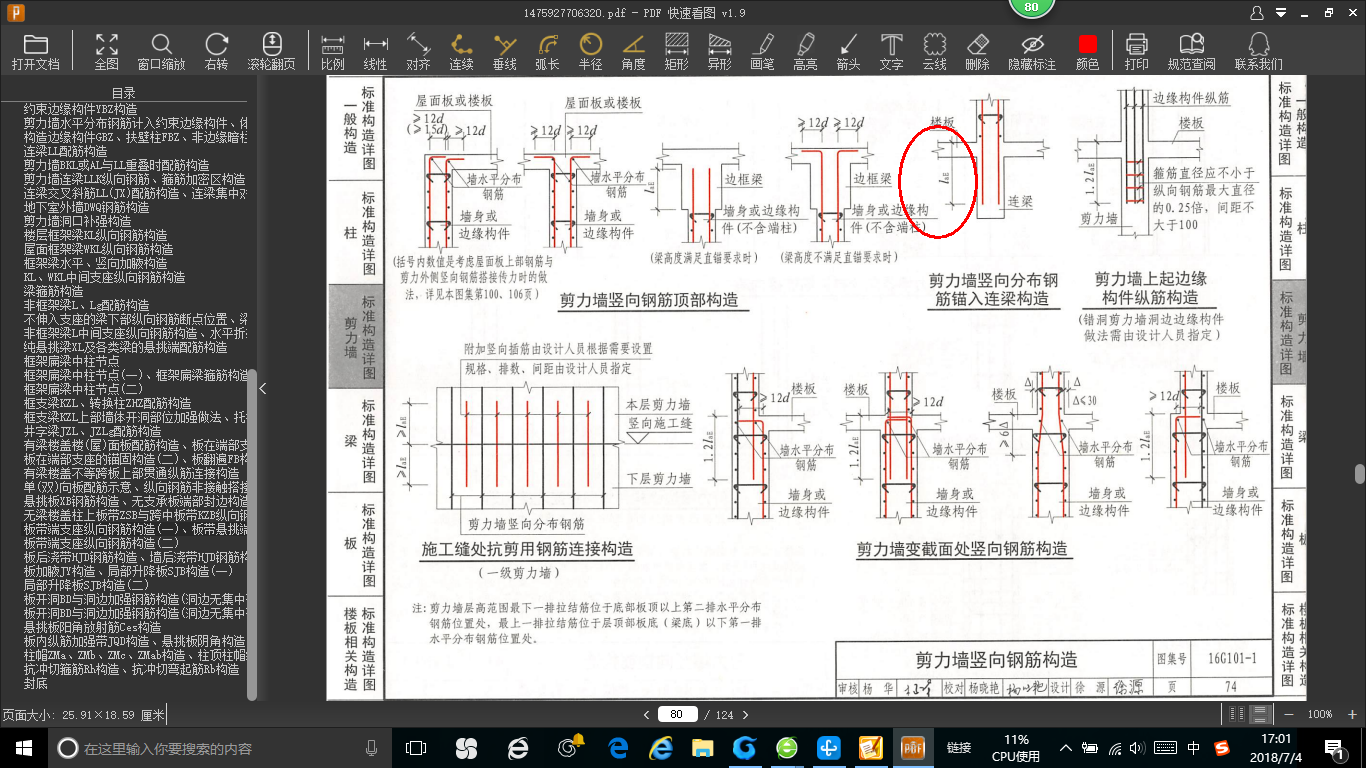Open 局部升降板SJB构造(二) outline entry
This screenshot has width=1366, height=768.
pos(86,585)
